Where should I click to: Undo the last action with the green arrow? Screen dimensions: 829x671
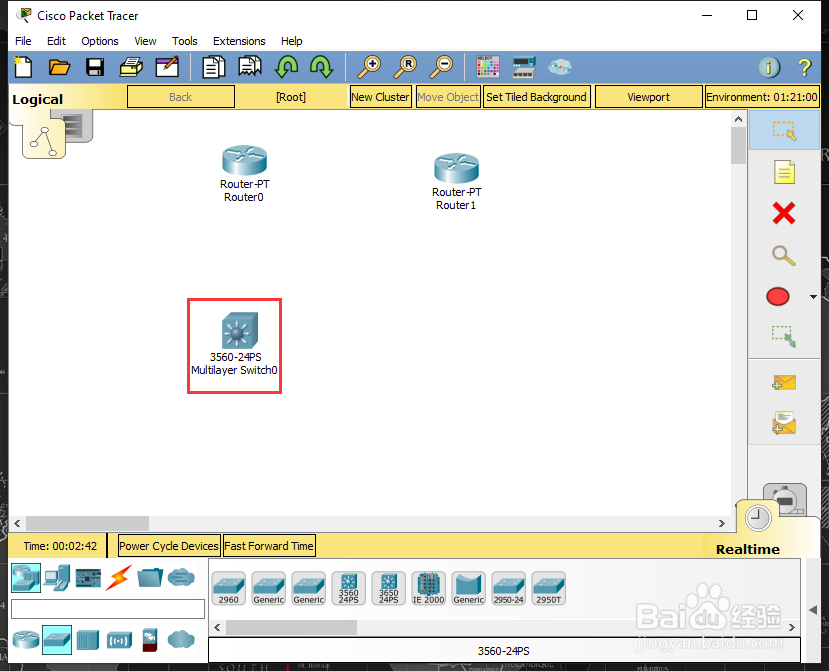(286, 67)
